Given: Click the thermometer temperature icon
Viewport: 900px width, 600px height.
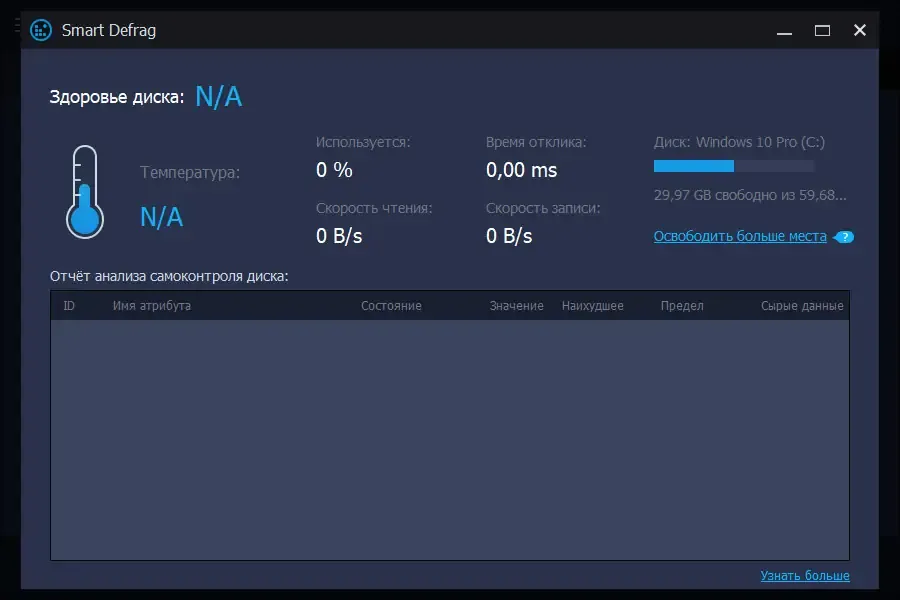Looking at the screenshot, I should 85,192.
